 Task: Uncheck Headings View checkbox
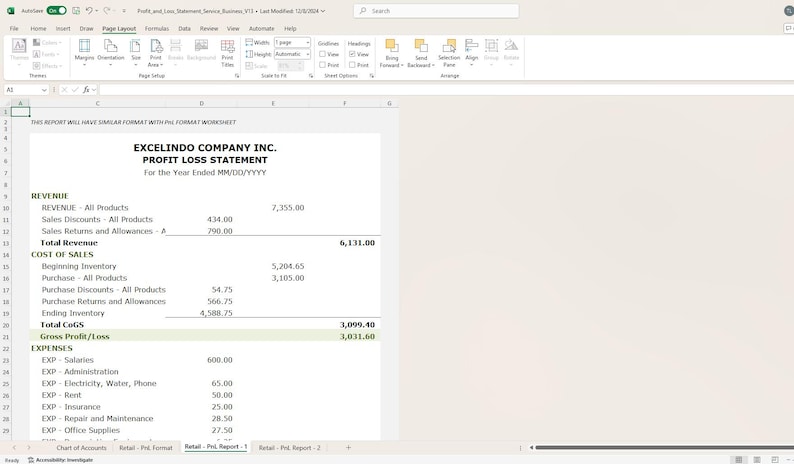(x=352, y=54)
